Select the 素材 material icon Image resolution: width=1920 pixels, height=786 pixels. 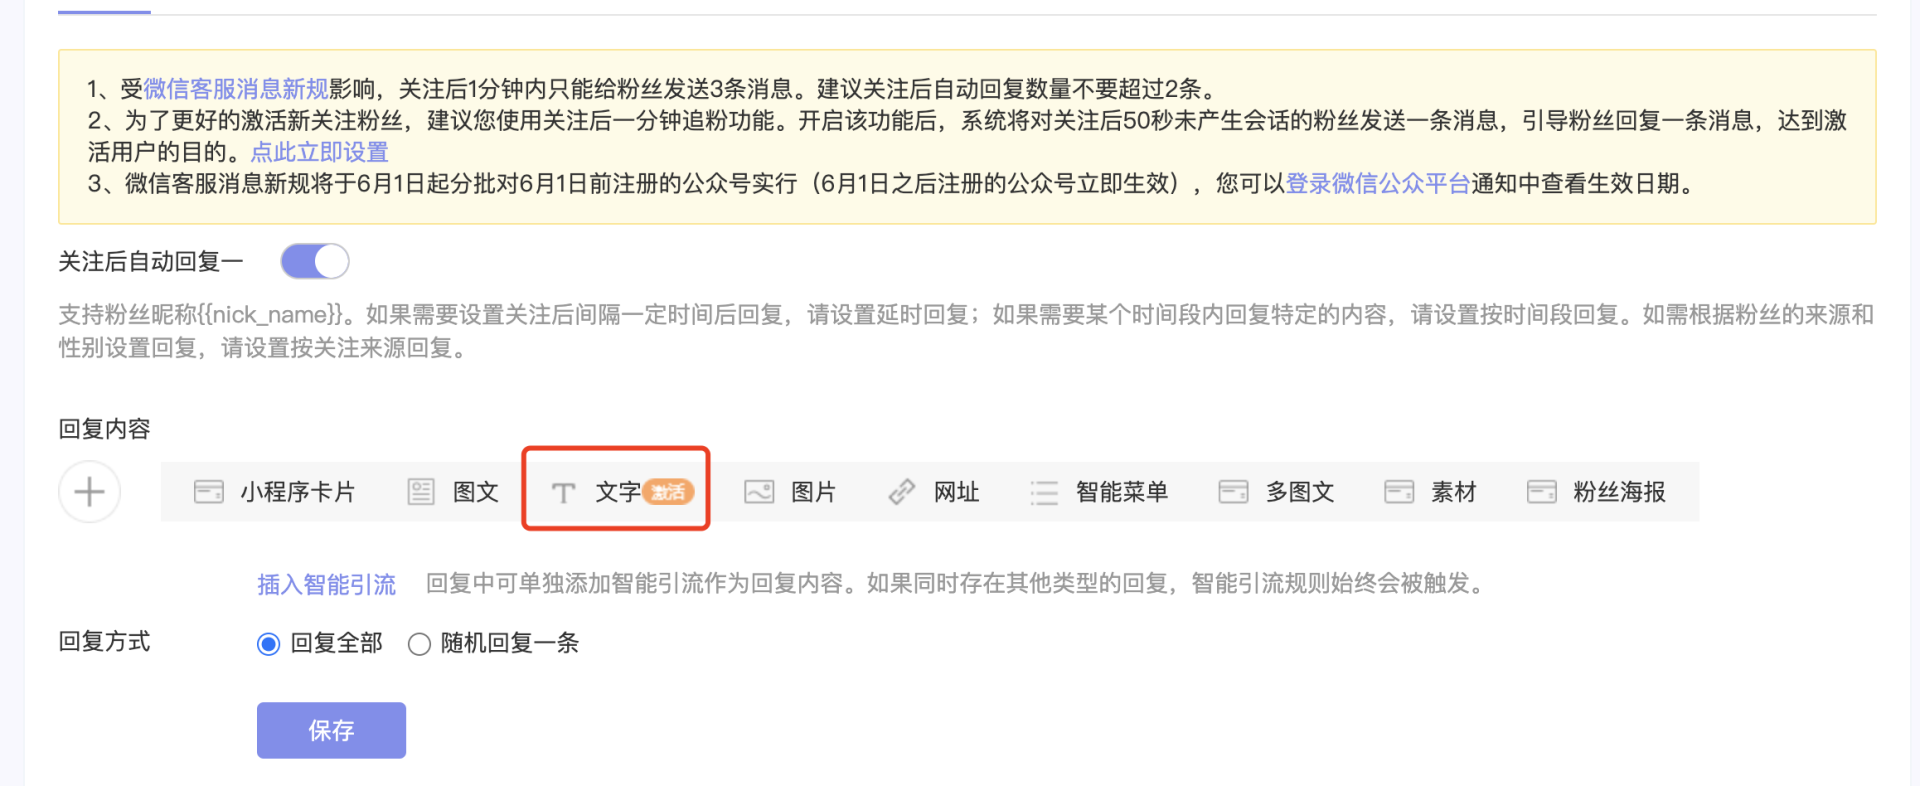[x=1399, y=492]
